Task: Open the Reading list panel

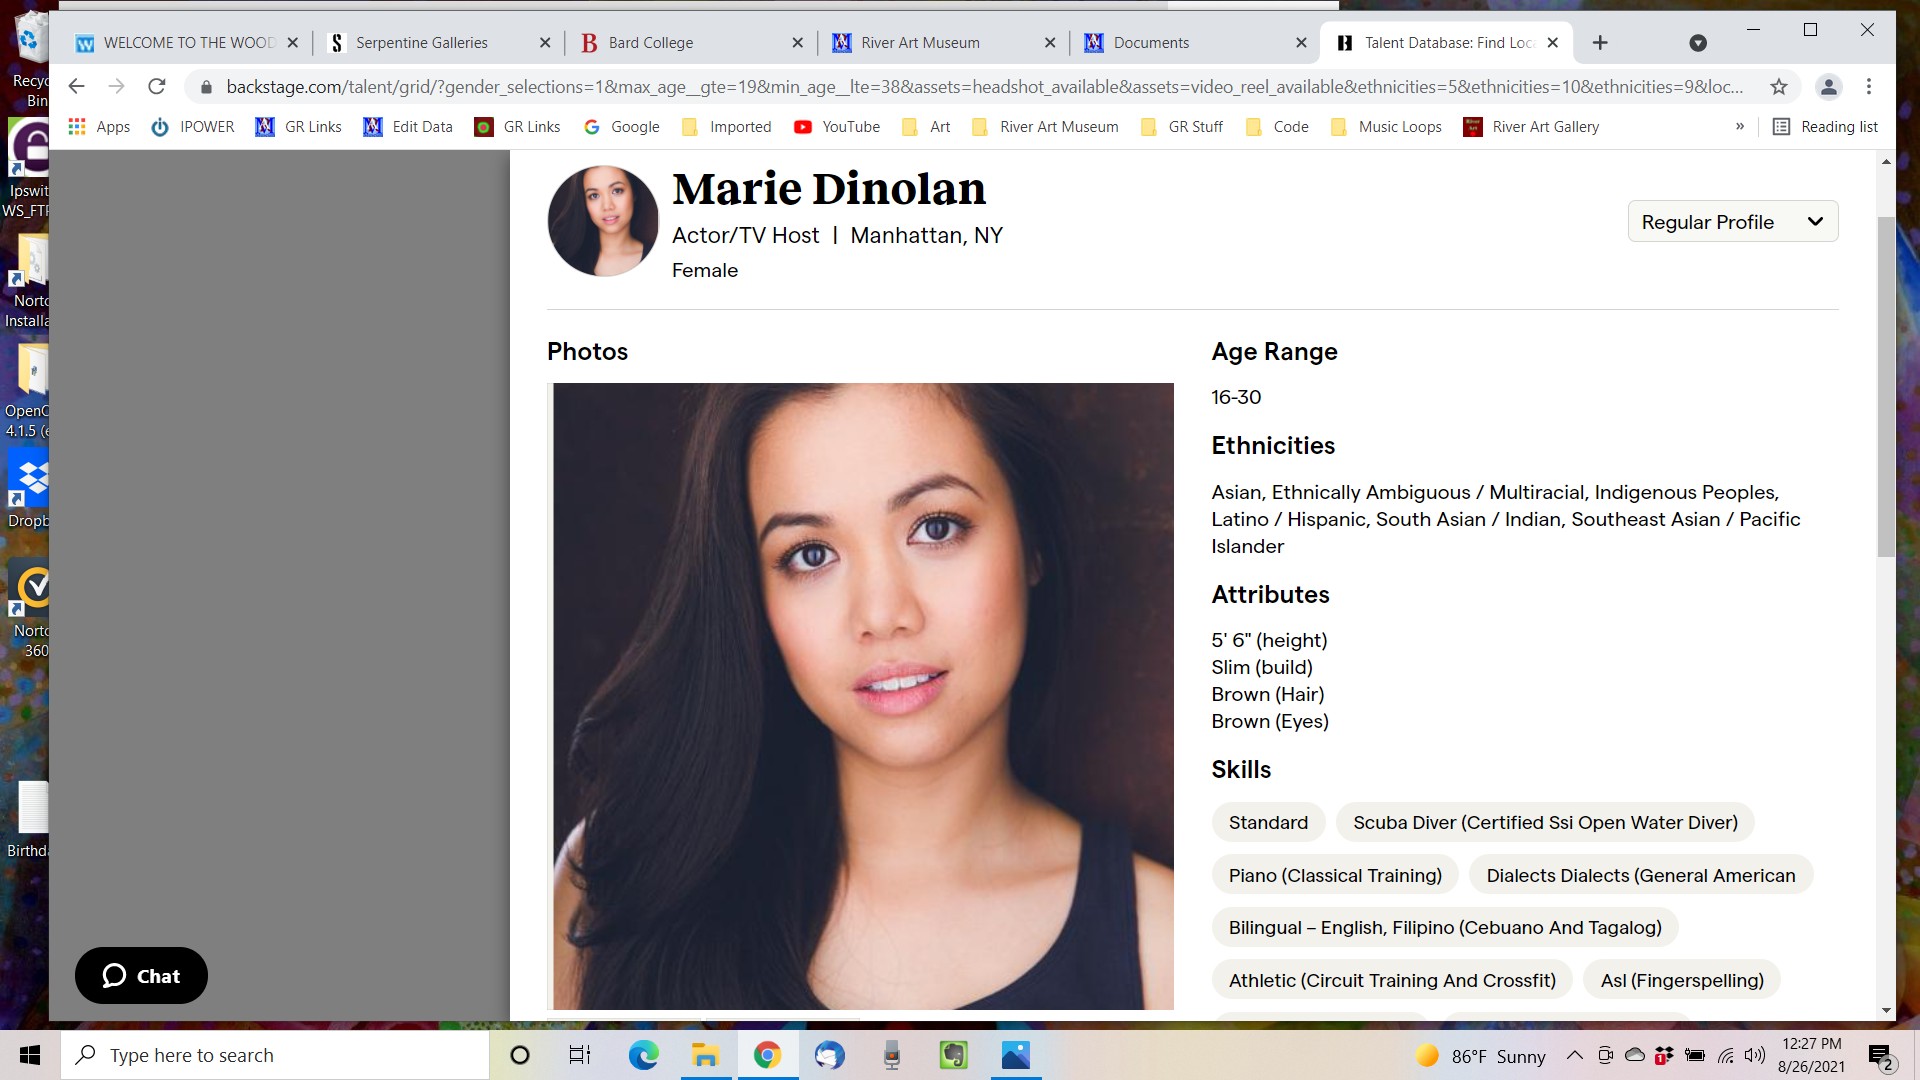Action: click(1825, 127)
